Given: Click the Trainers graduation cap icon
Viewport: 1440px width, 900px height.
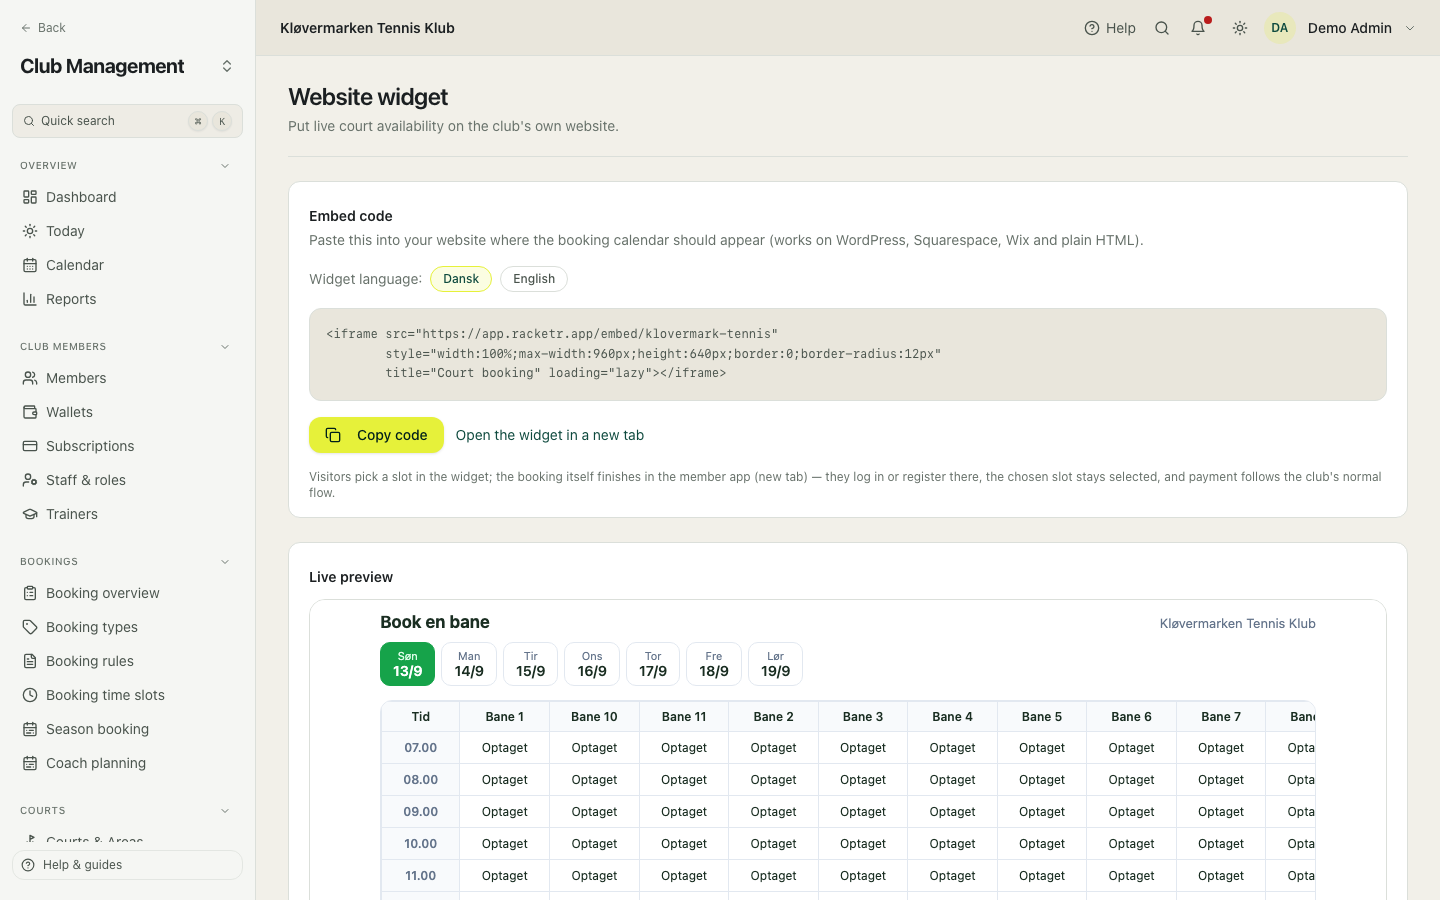Looking at the screenshot, I should (x=30, y=514).
